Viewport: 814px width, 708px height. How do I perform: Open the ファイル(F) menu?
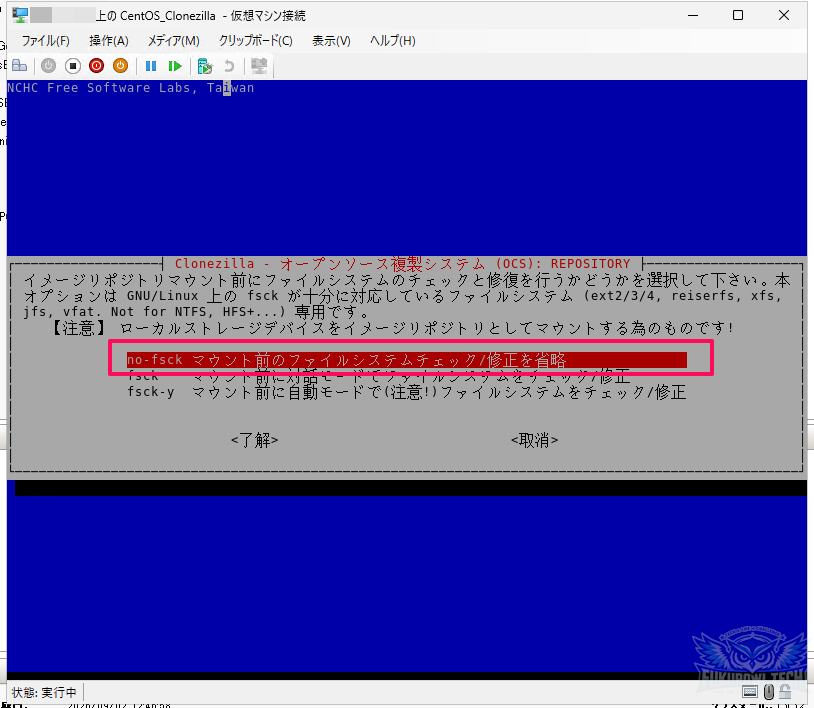(x=46, y=40)
